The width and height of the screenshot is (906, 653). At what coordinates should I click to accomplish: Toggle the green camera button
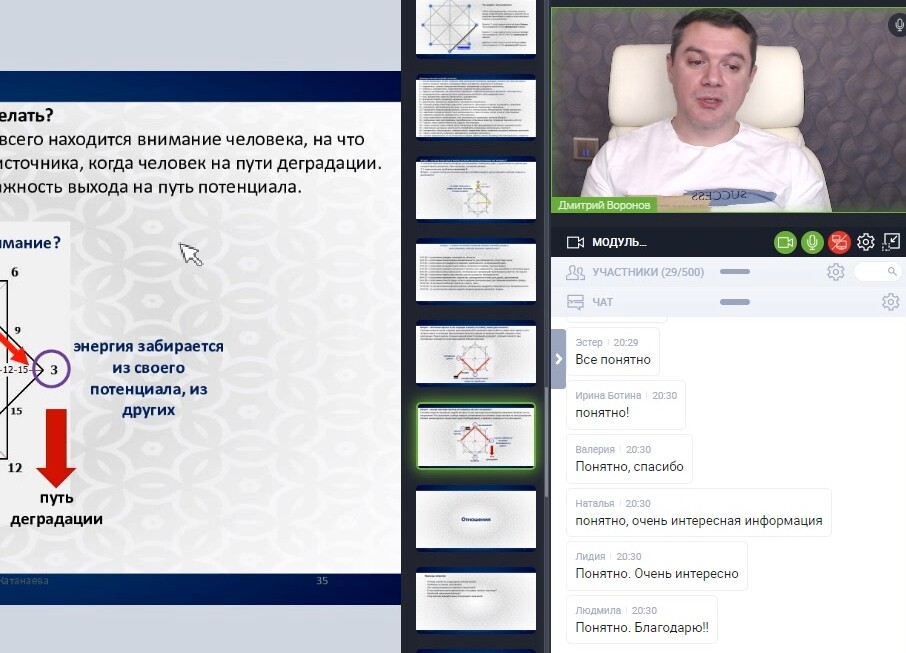785,242
